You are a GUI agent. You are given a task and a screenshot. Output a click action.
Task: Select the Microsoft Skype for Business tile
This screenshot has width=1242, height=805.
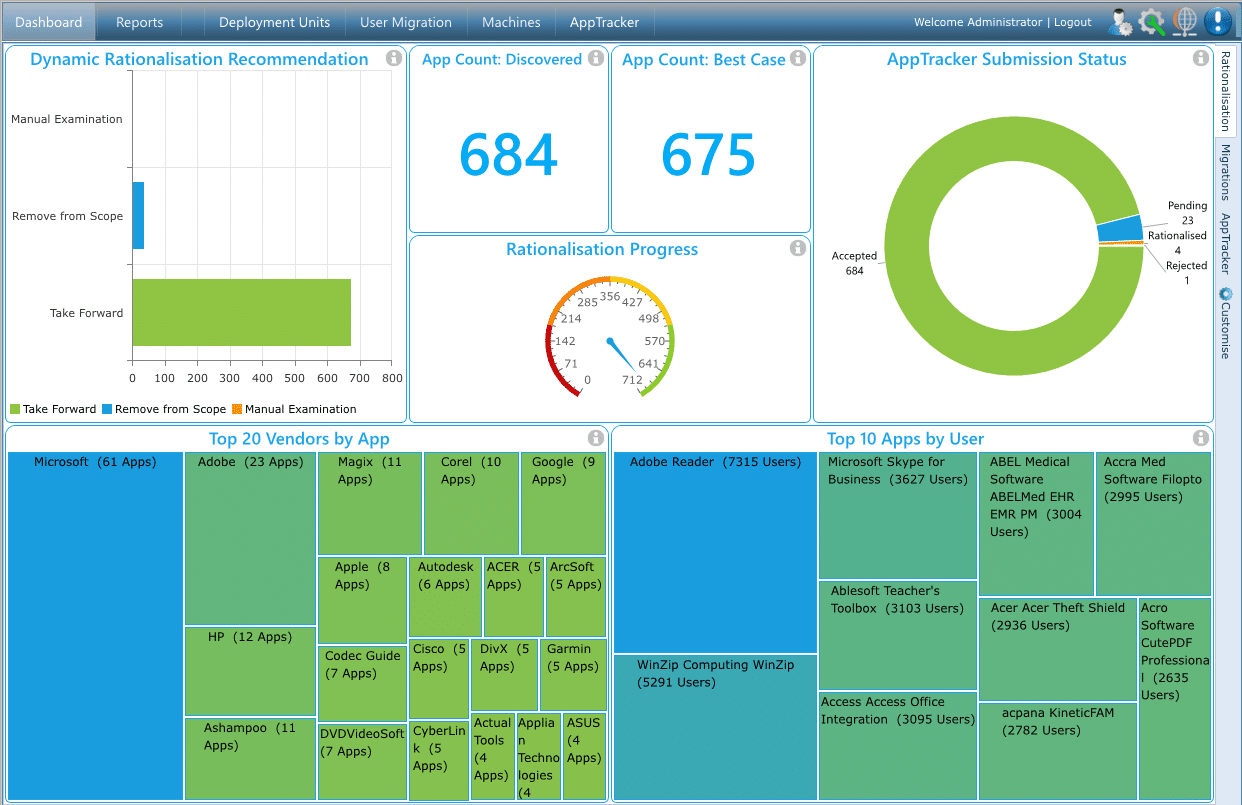click(x=897, y=515)
